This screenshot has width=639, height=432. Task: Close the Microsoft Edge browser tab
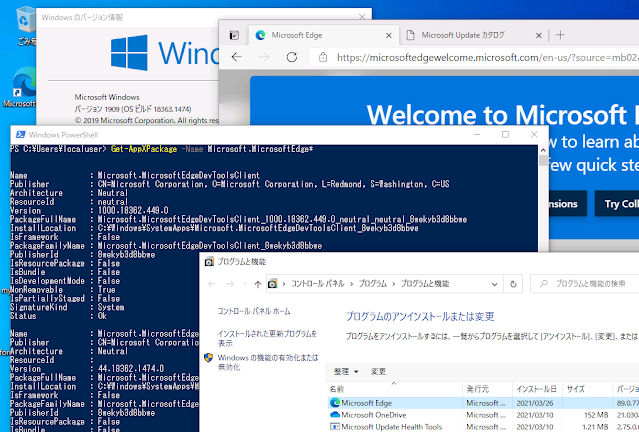tap(388, 35)
